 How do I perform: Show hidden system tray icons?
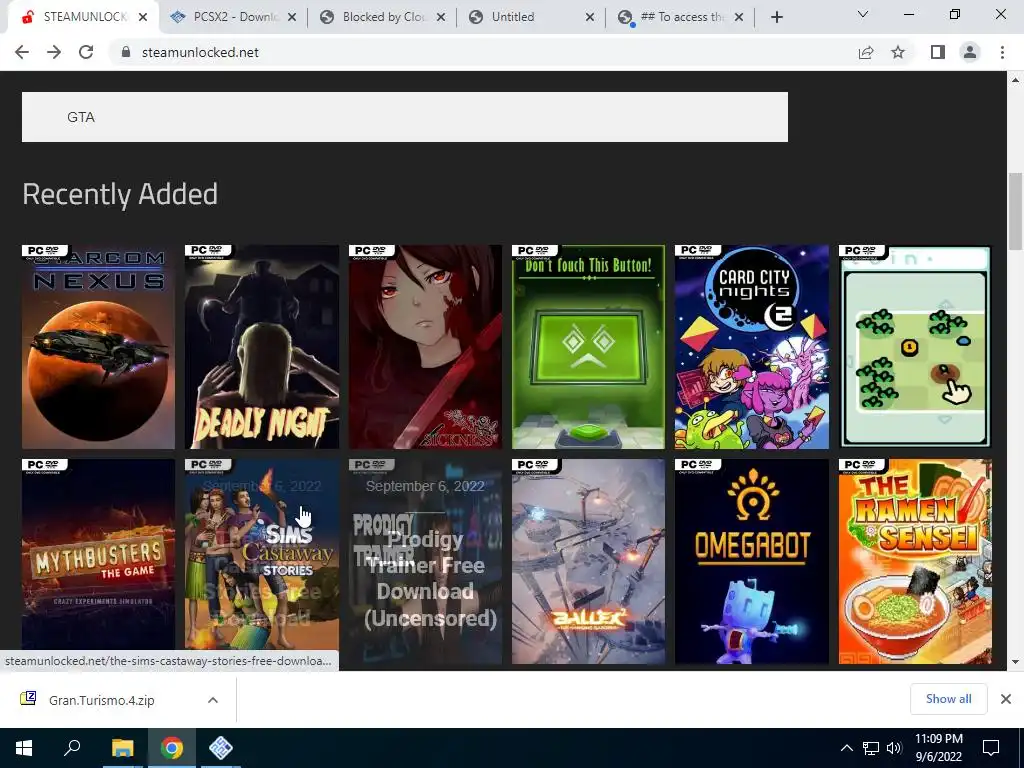tap(846, 748)
